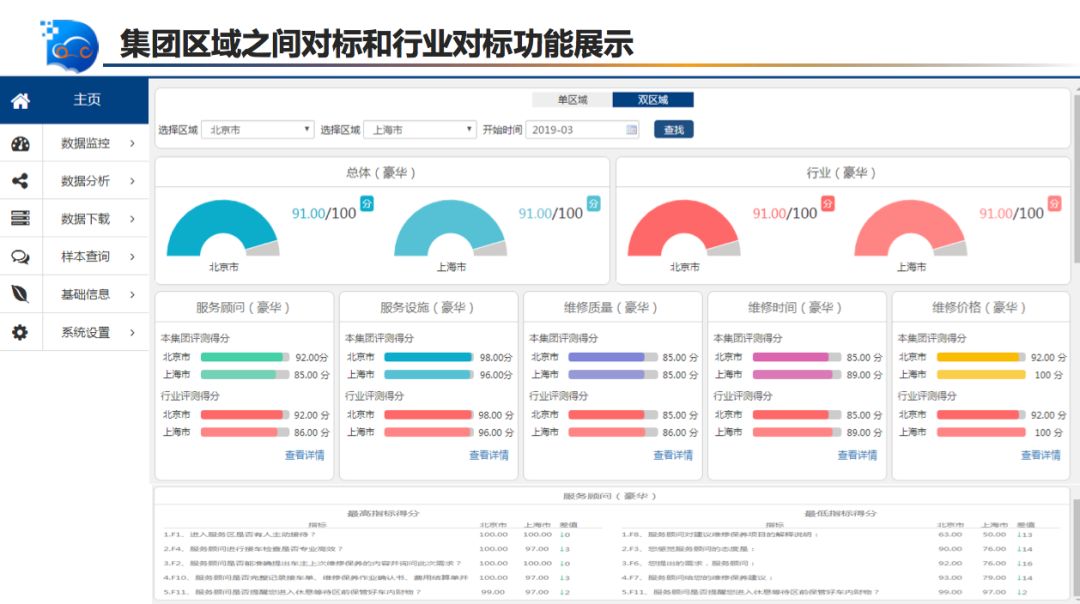Select 数据分析 menu item

click(x=85, y=181)
